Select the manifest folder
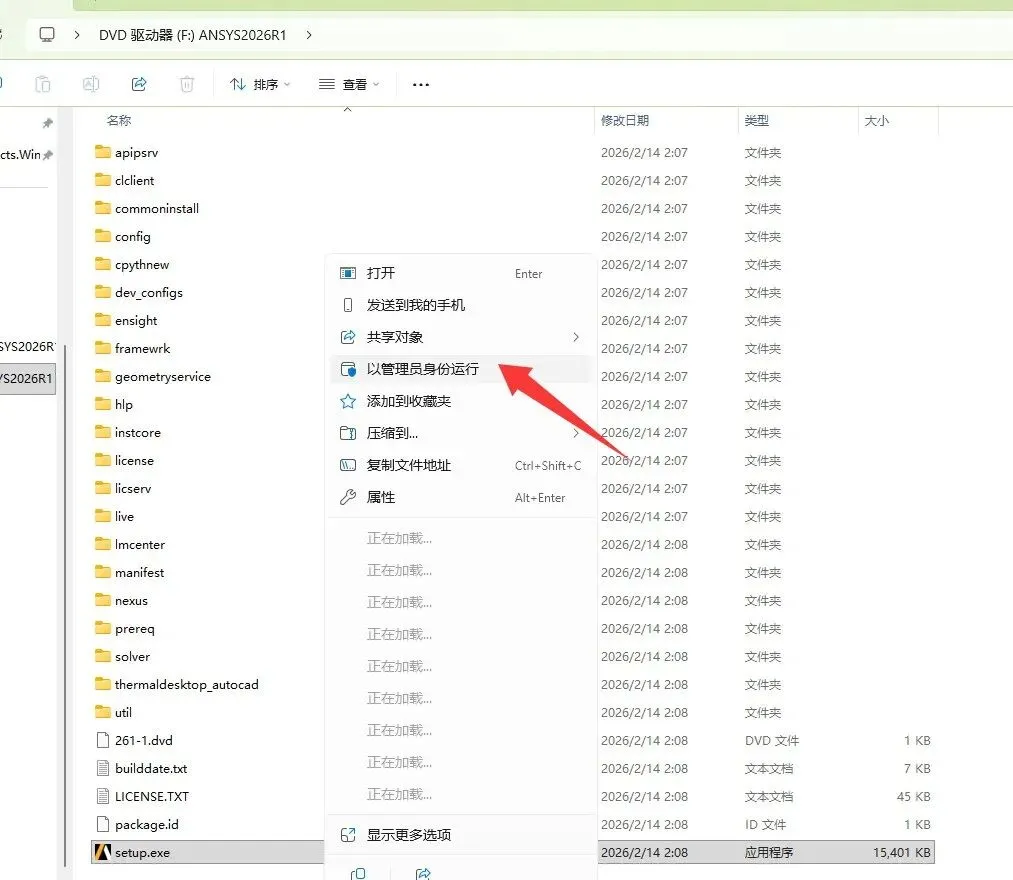Viewport: 1013px width, 880px height. [129, 572]
